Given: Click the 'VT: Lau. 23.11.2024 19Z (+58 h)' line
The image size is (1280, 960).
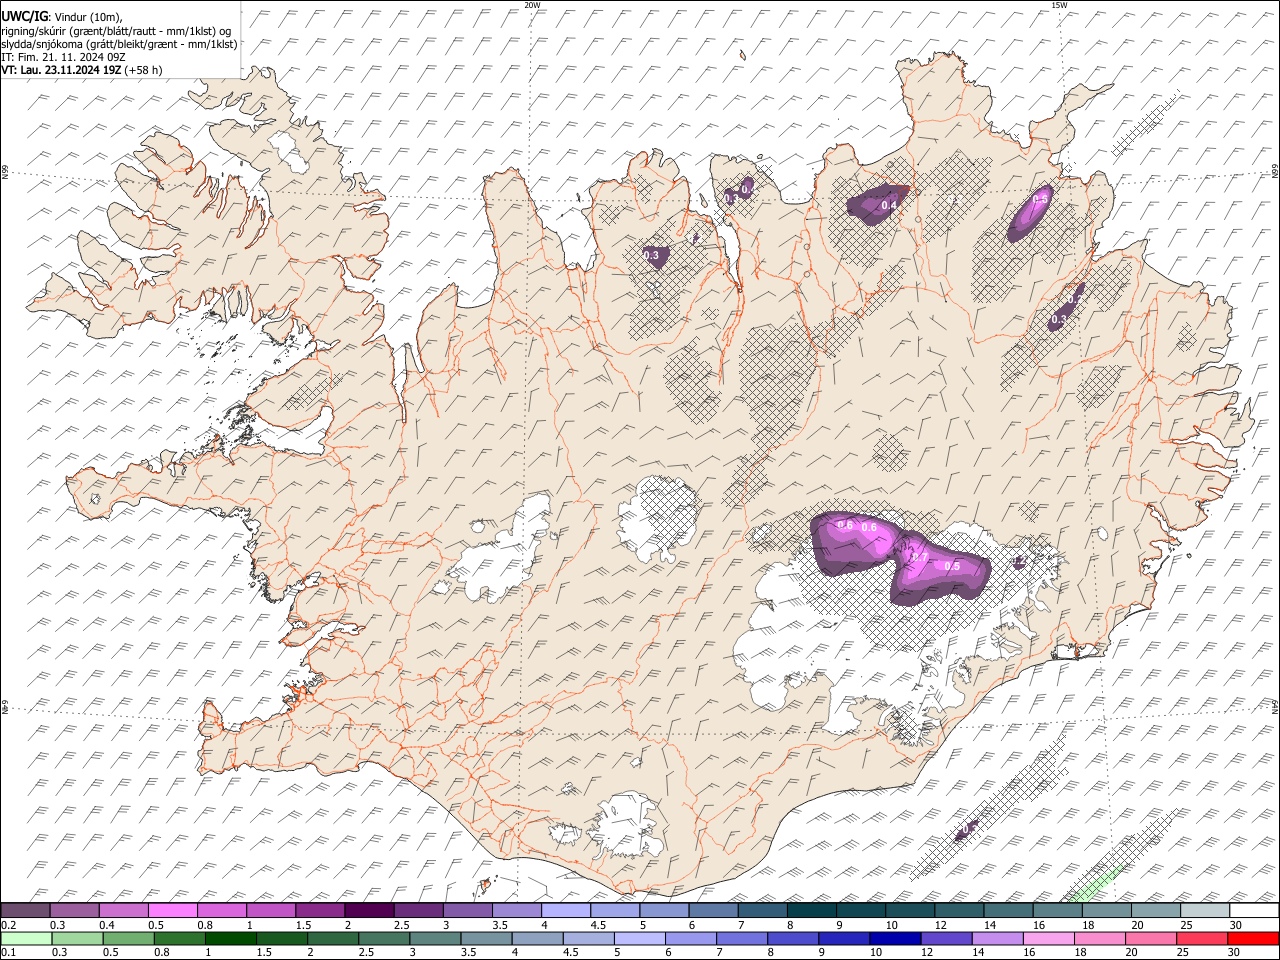Looking at the screenshot, I should pos(82,70).
